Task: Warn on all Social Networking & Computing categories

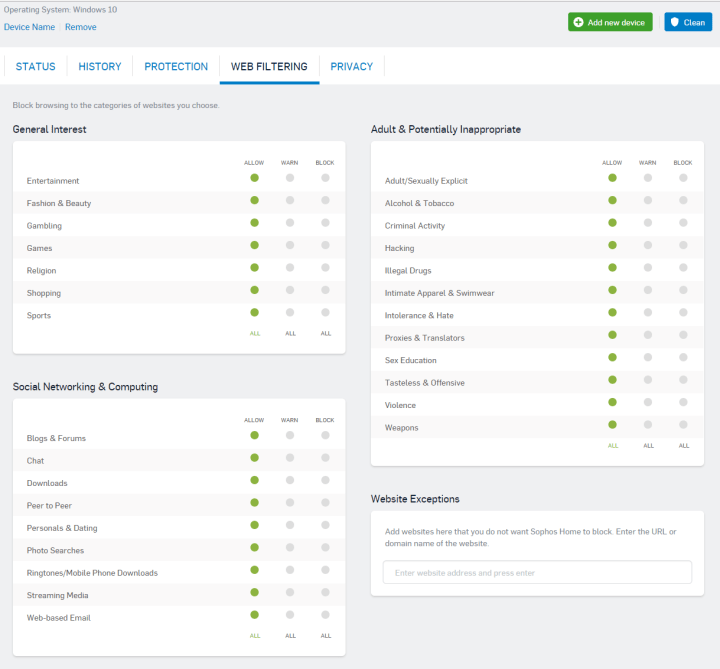Action: [x=290, y=636]
